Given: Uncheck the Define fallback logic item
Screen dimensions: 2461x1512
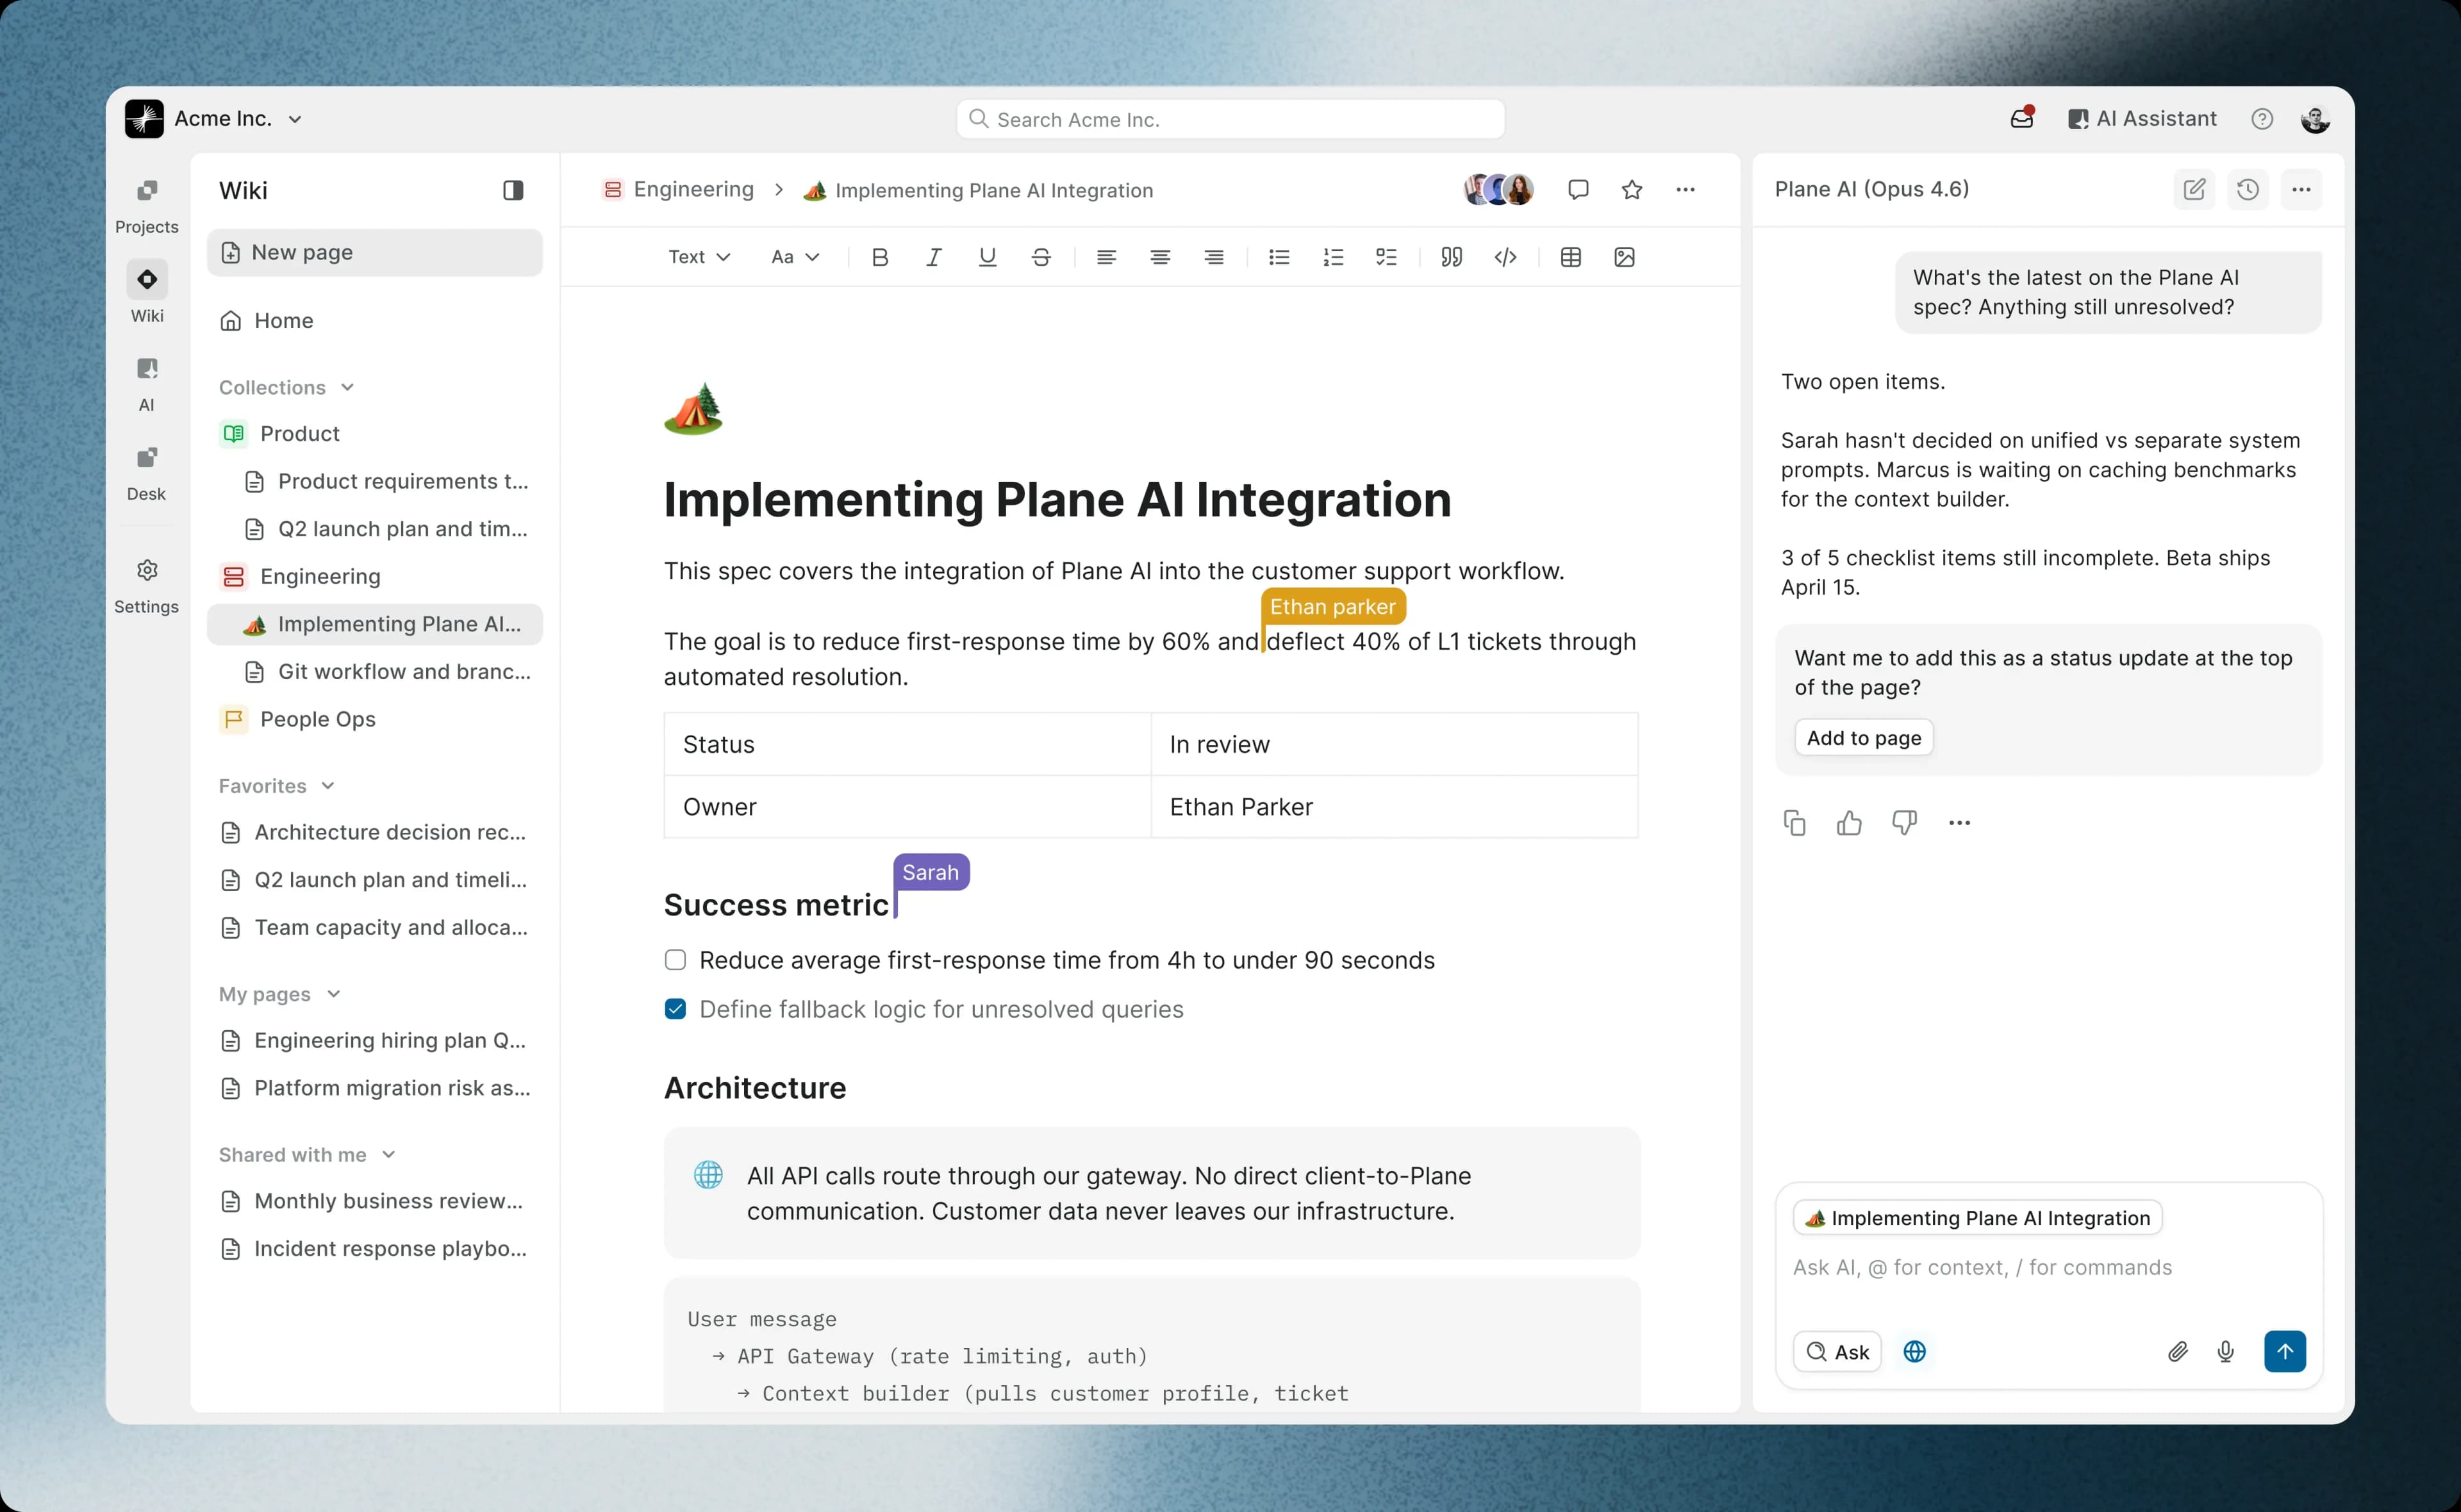Looking at the screenshot, I should [675, 1009].
